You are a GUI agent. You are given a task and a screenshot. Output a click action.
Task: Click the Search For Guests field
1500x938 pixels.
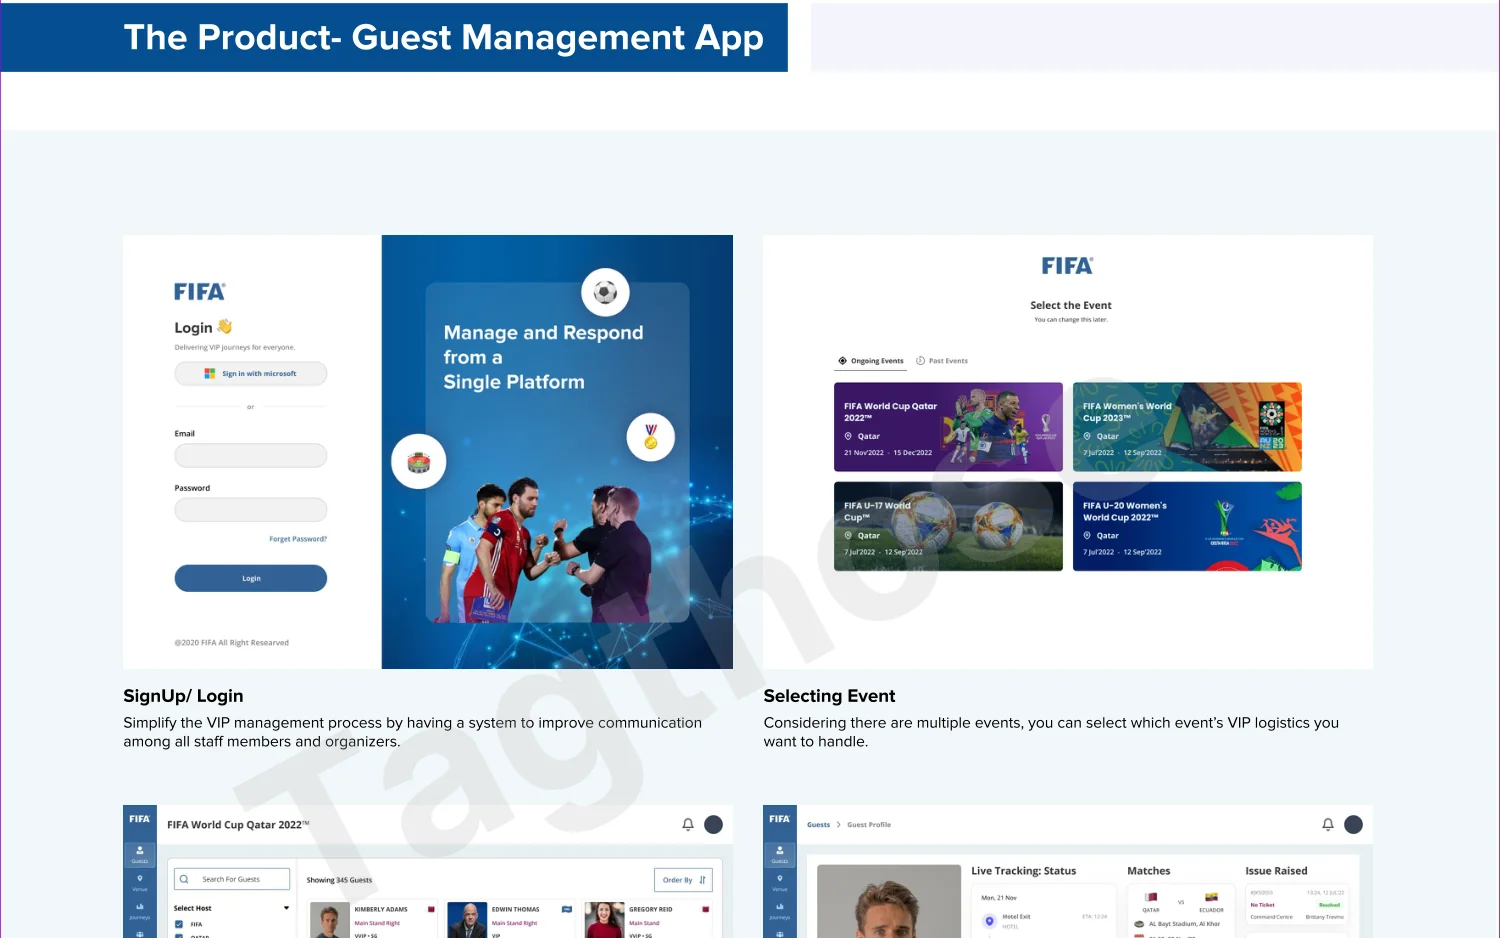[232, 879]
